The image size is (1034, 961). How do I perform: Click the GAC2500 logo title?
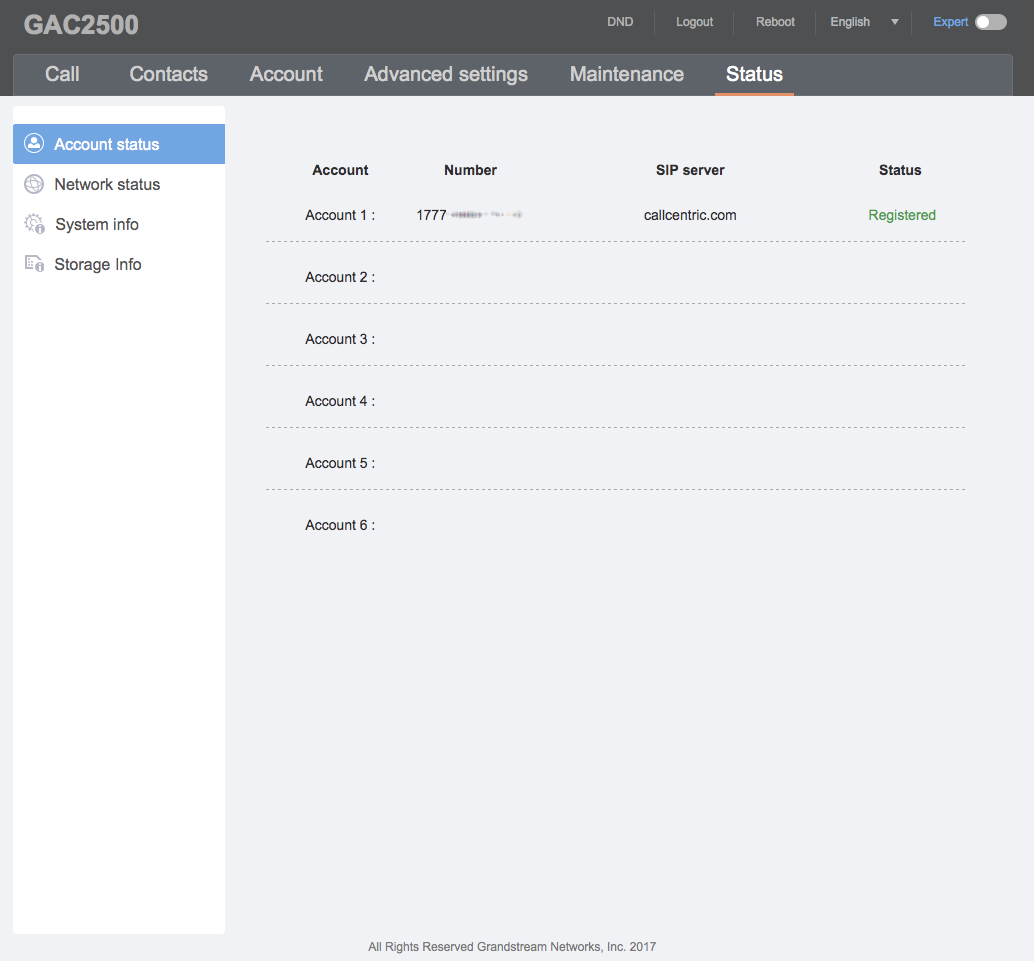(x=81, y=25)
